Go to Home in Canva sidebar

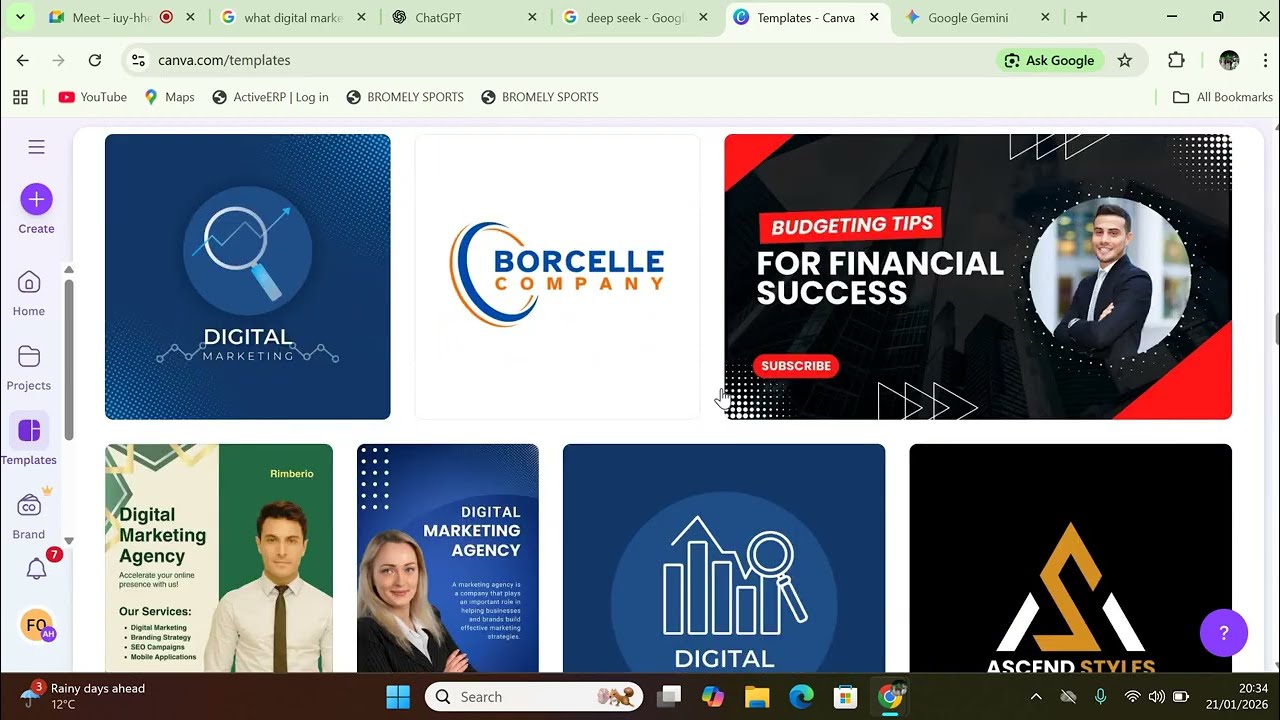[29, 294]
